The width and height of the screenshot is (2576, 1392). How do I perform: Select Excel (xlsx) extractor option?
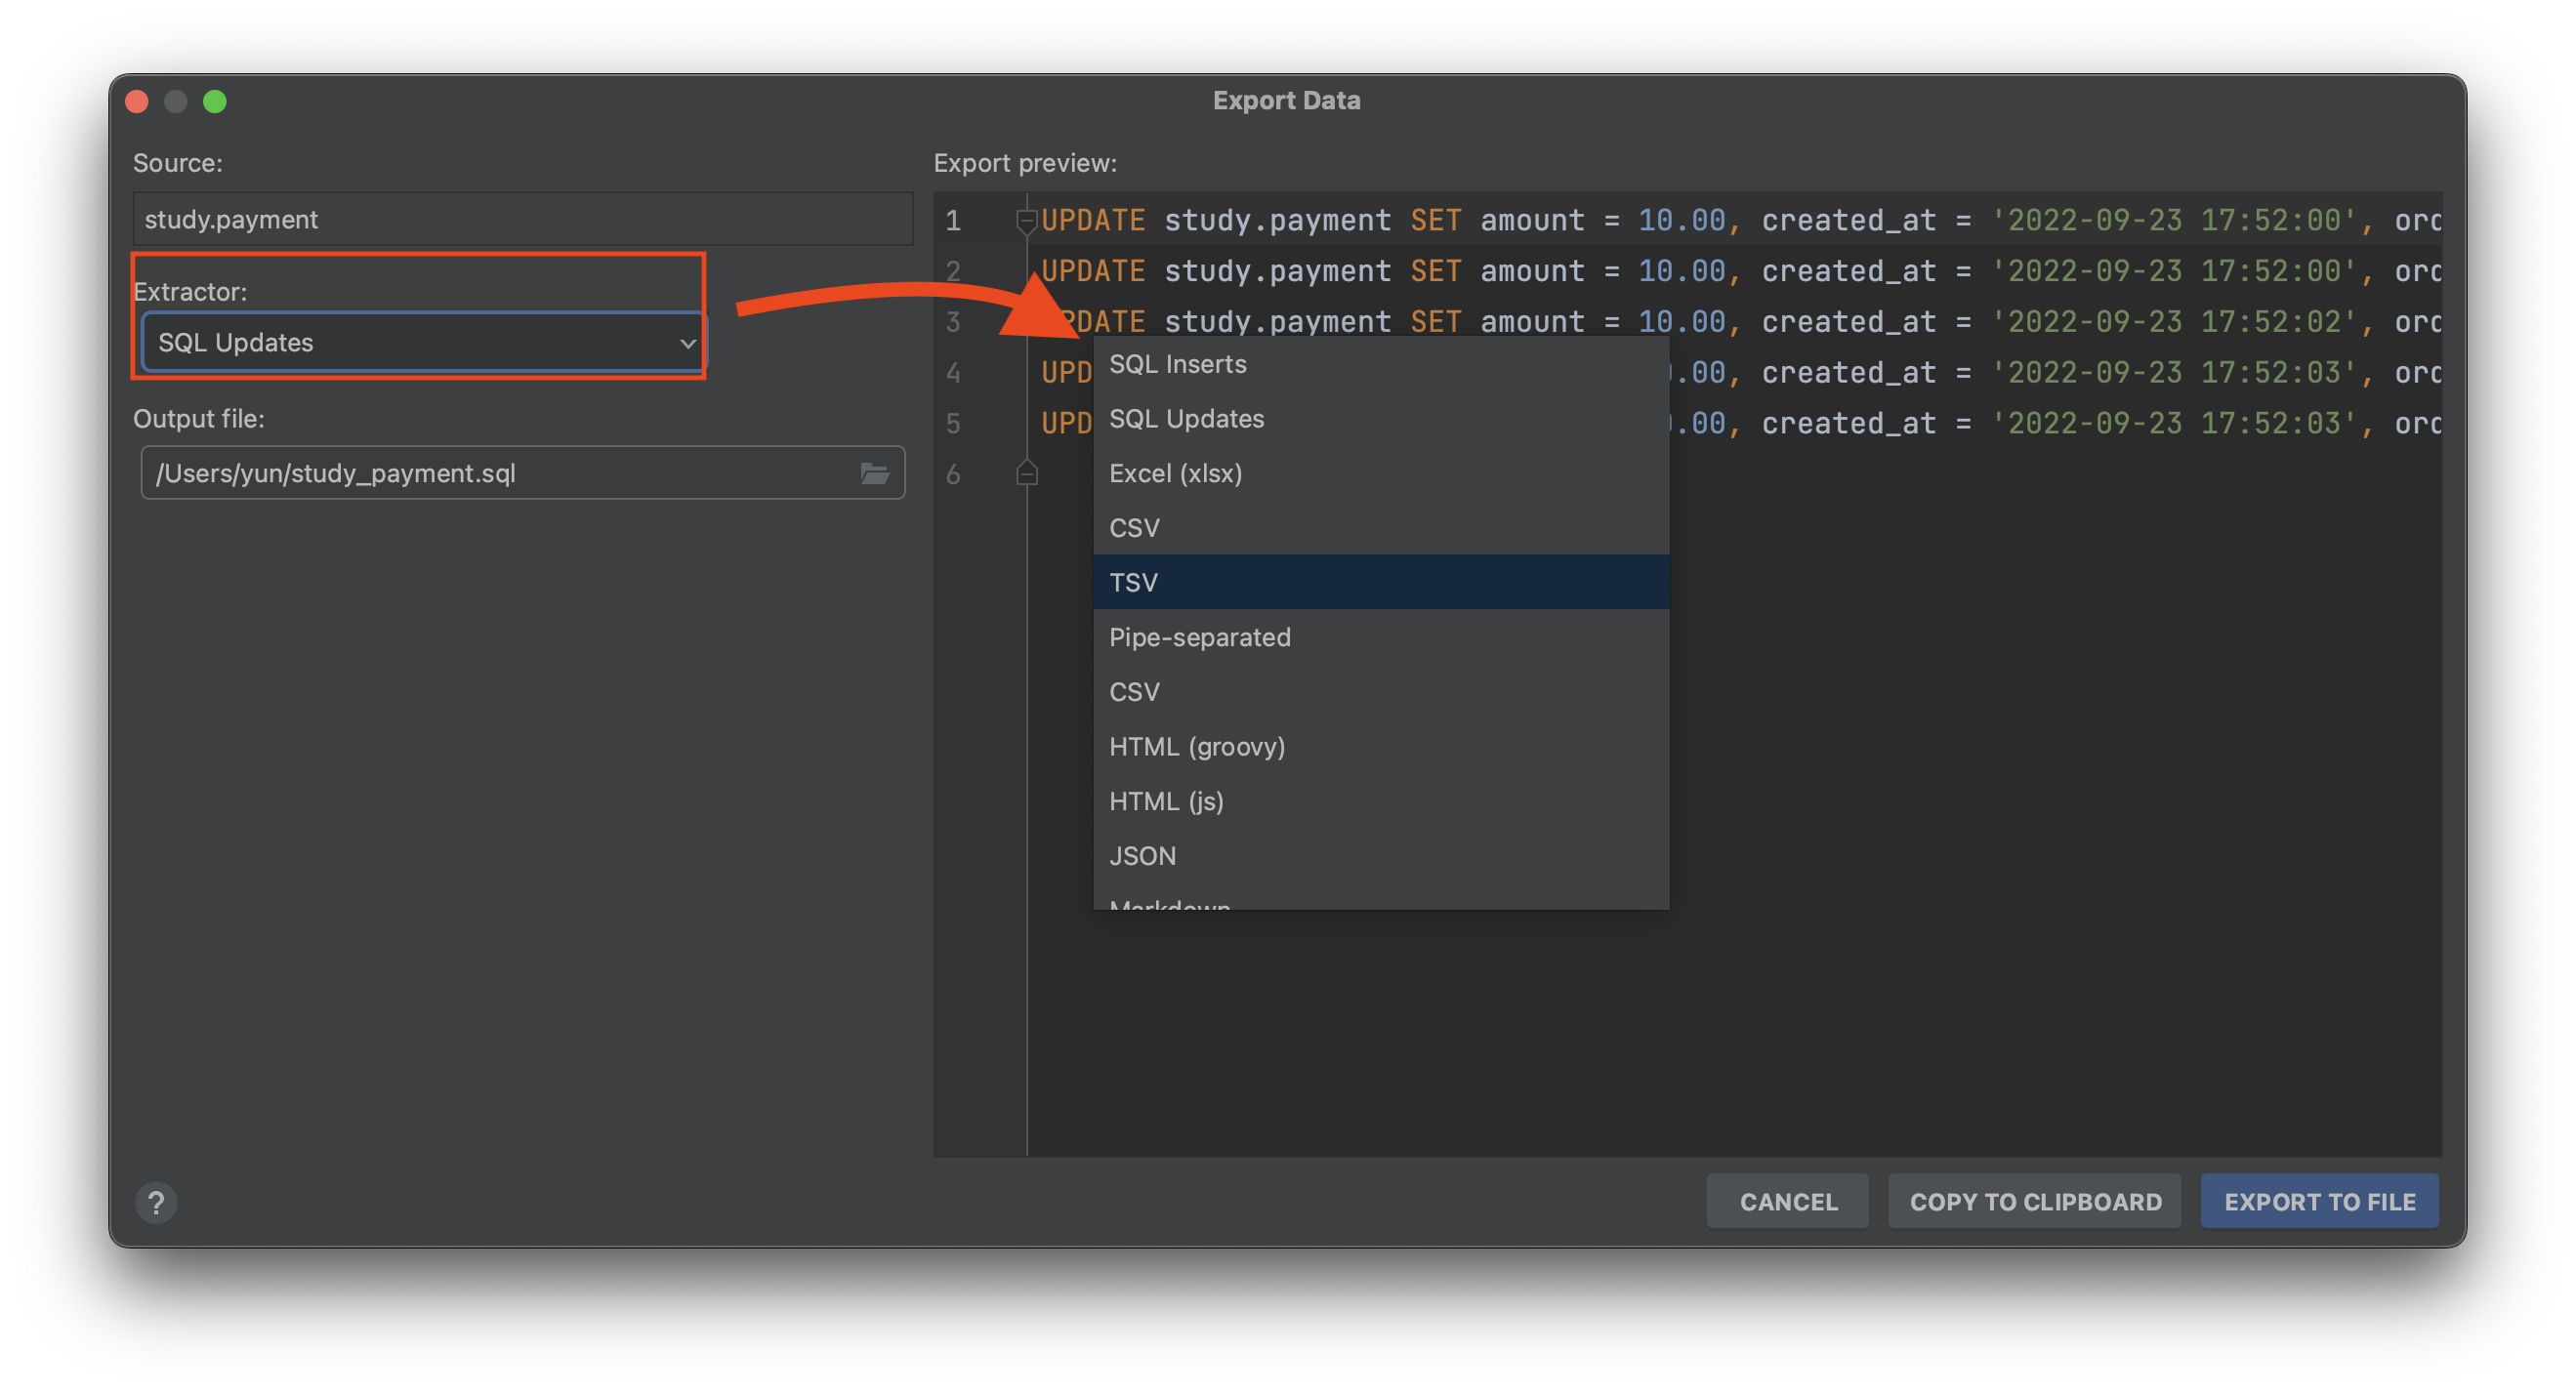click(x=1175, y=473)
